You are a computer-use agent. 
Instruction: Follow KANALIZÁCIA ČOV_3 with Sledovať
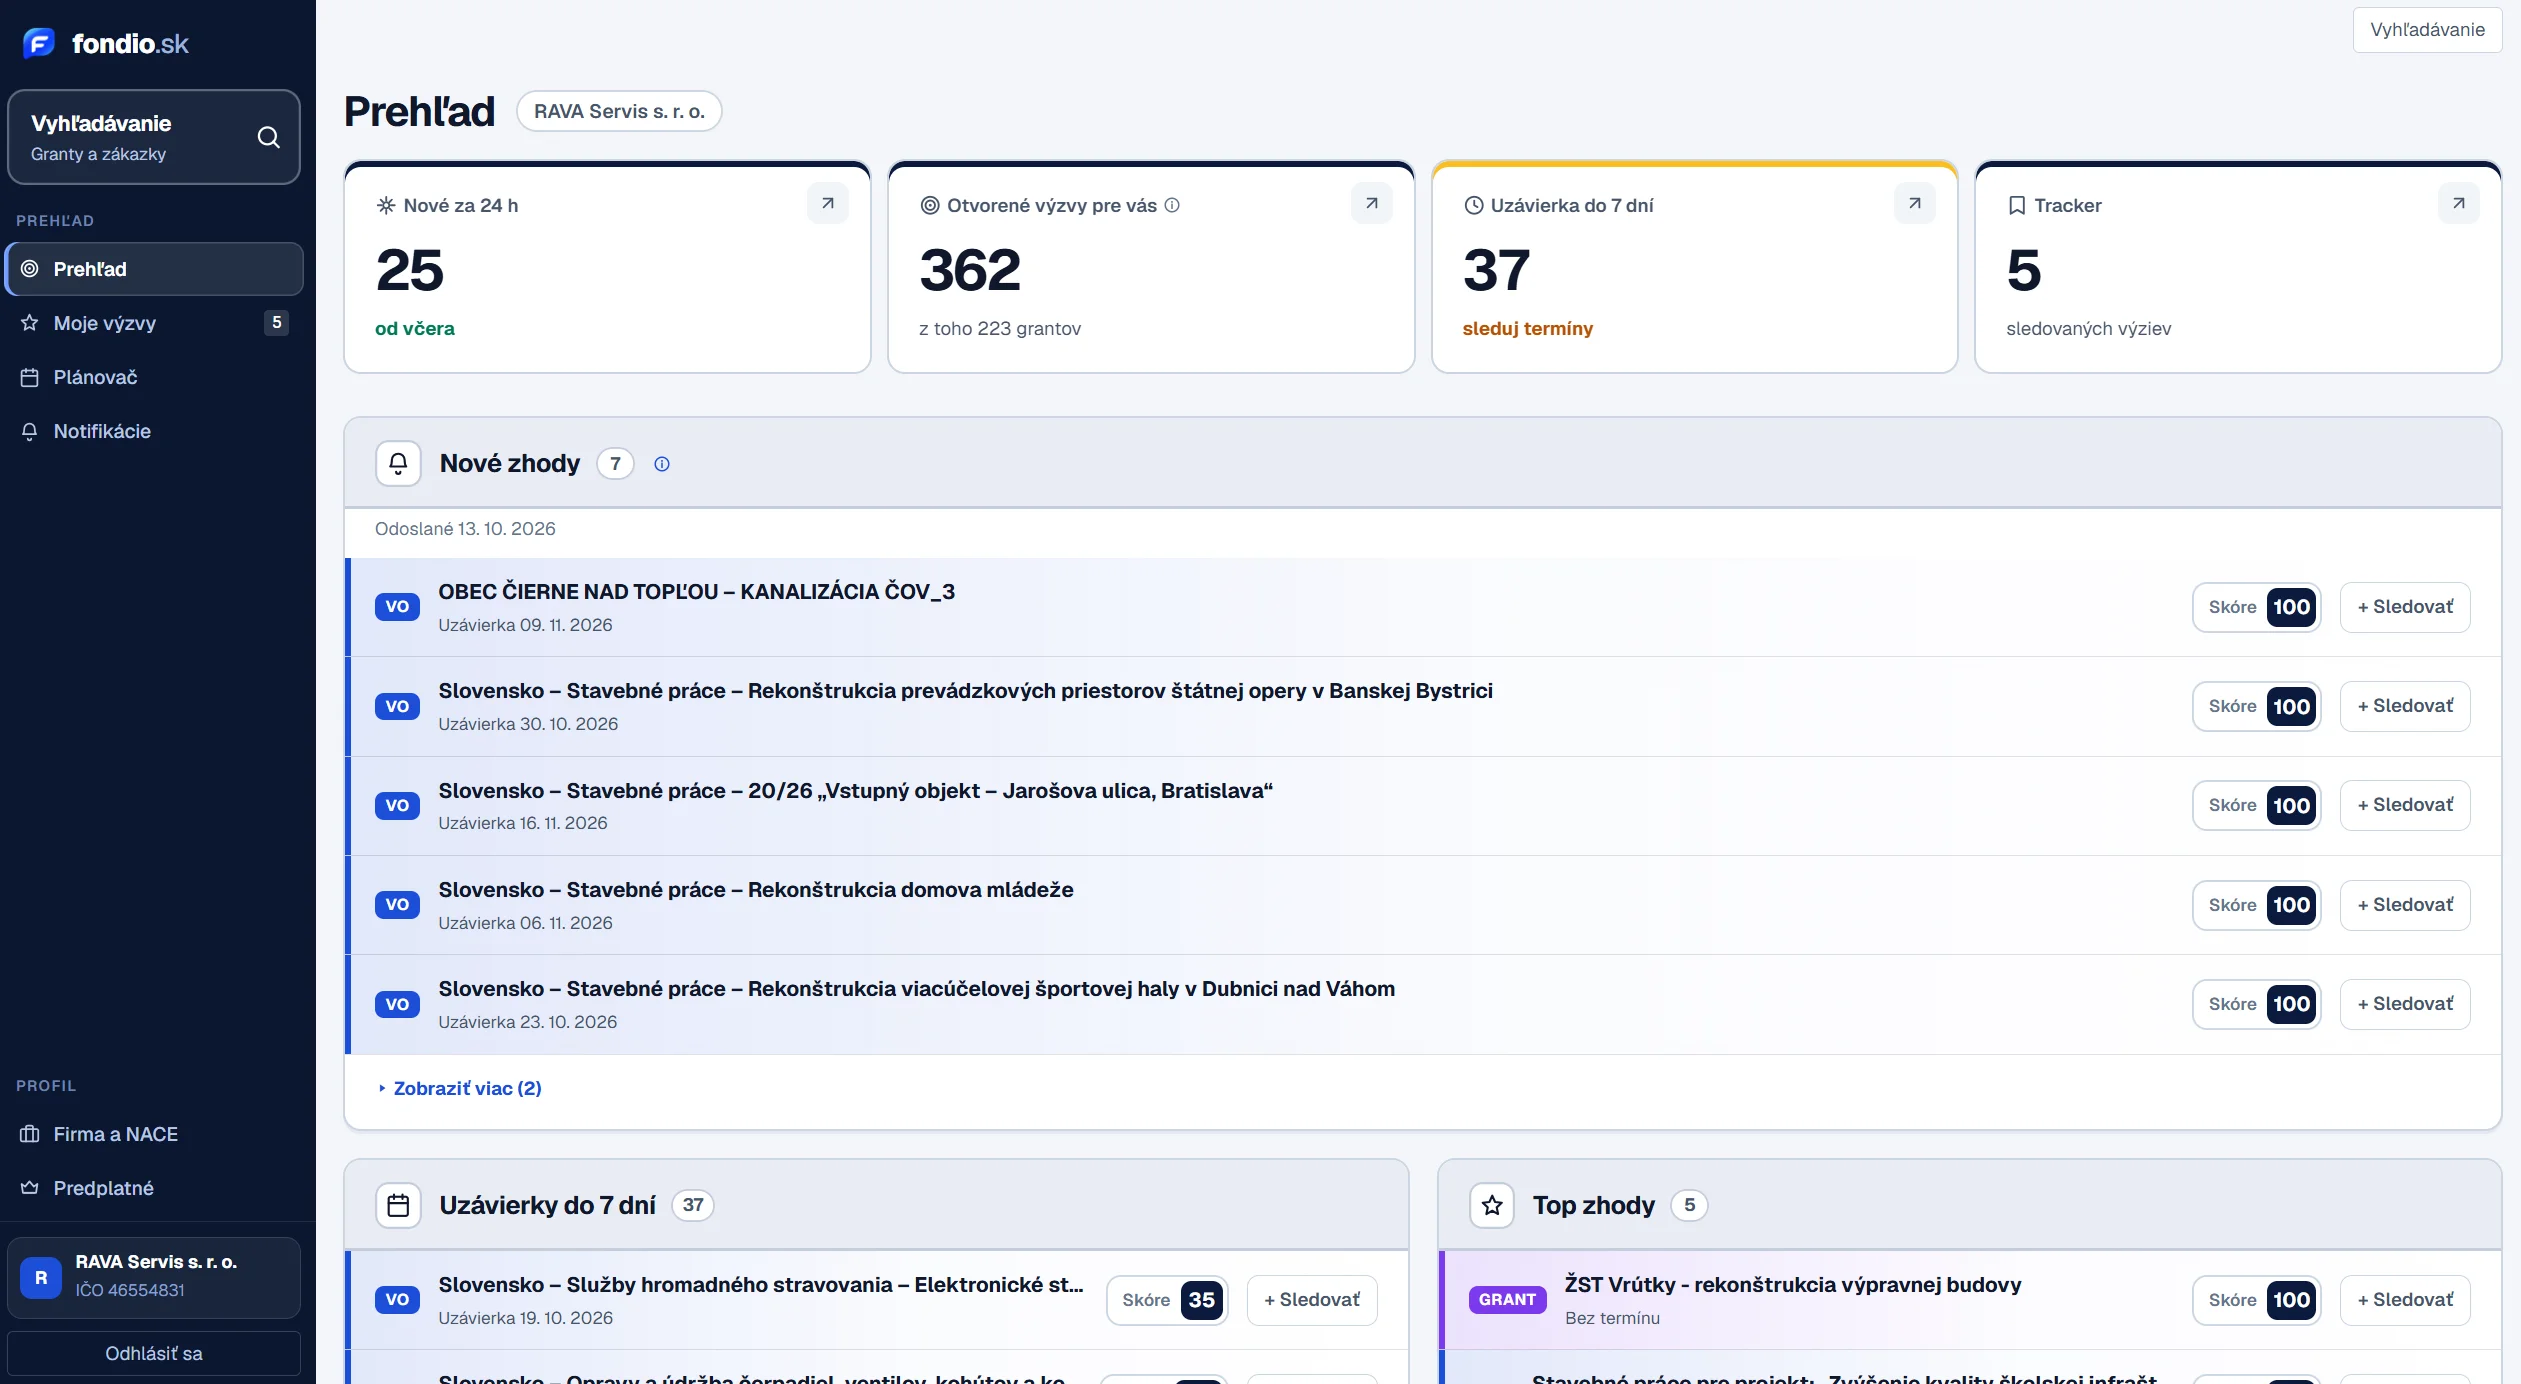[x=2405, y=607]
